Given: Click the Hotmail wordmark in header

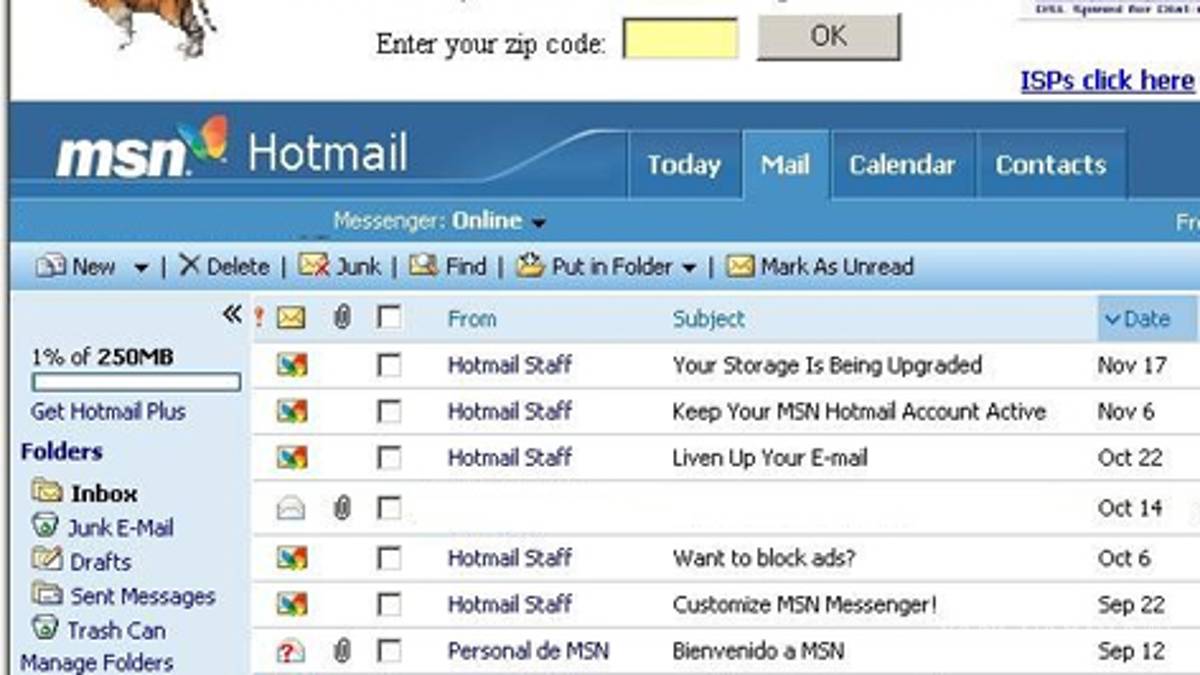Looking at the screenshot, I should [x=328, y=153].
